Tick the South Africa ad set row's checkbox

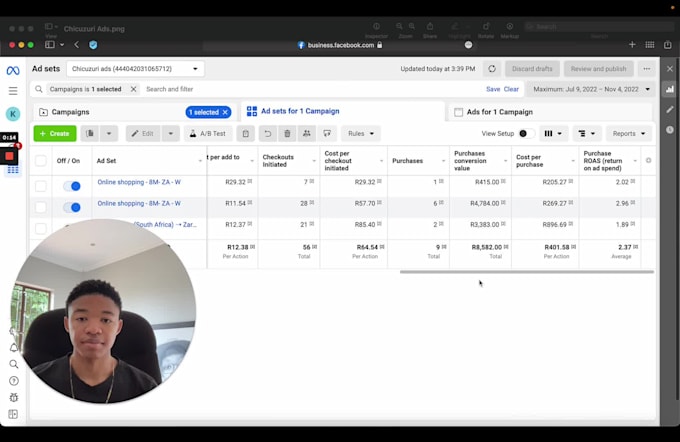(x=41, y=228)
